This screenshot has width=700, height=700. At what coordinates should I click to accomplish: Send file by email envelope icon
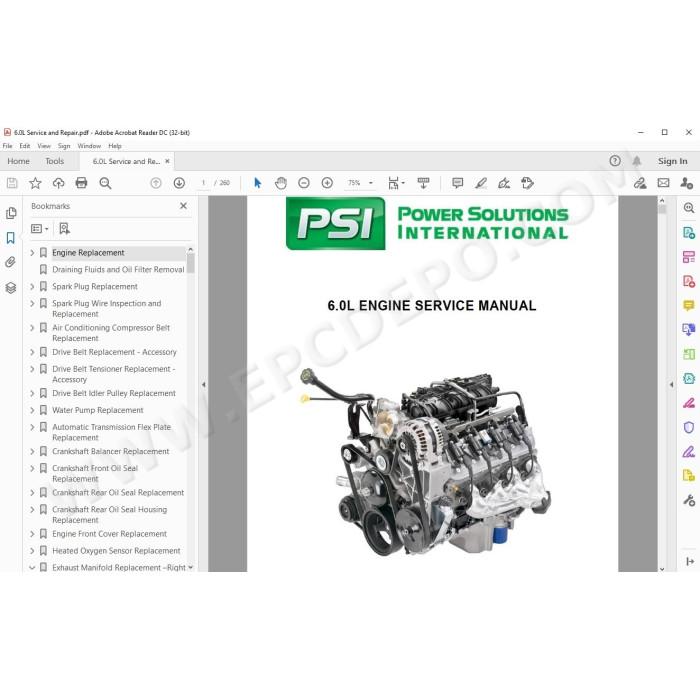pos(663,183)
